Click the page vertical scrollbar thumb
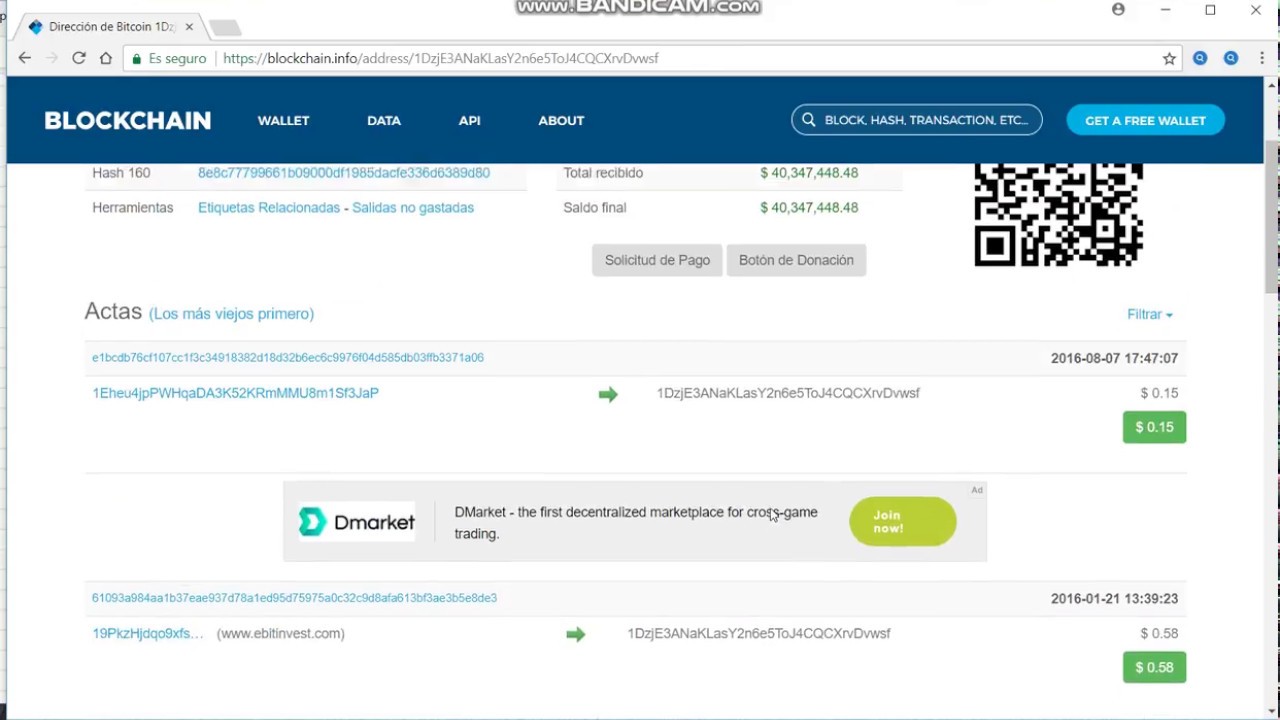This screenshot has width=1280, height=720. click(1272, 215)
